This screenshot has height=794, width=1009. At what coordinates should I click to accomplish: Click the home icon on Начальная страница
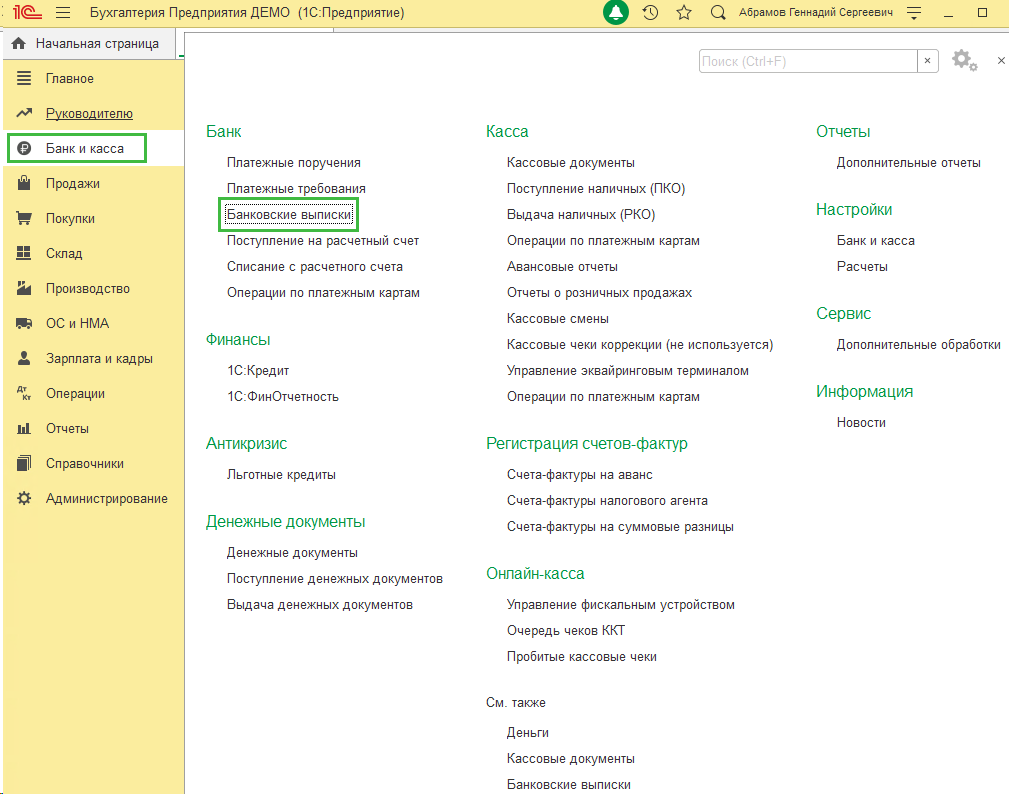click(19, 43)
